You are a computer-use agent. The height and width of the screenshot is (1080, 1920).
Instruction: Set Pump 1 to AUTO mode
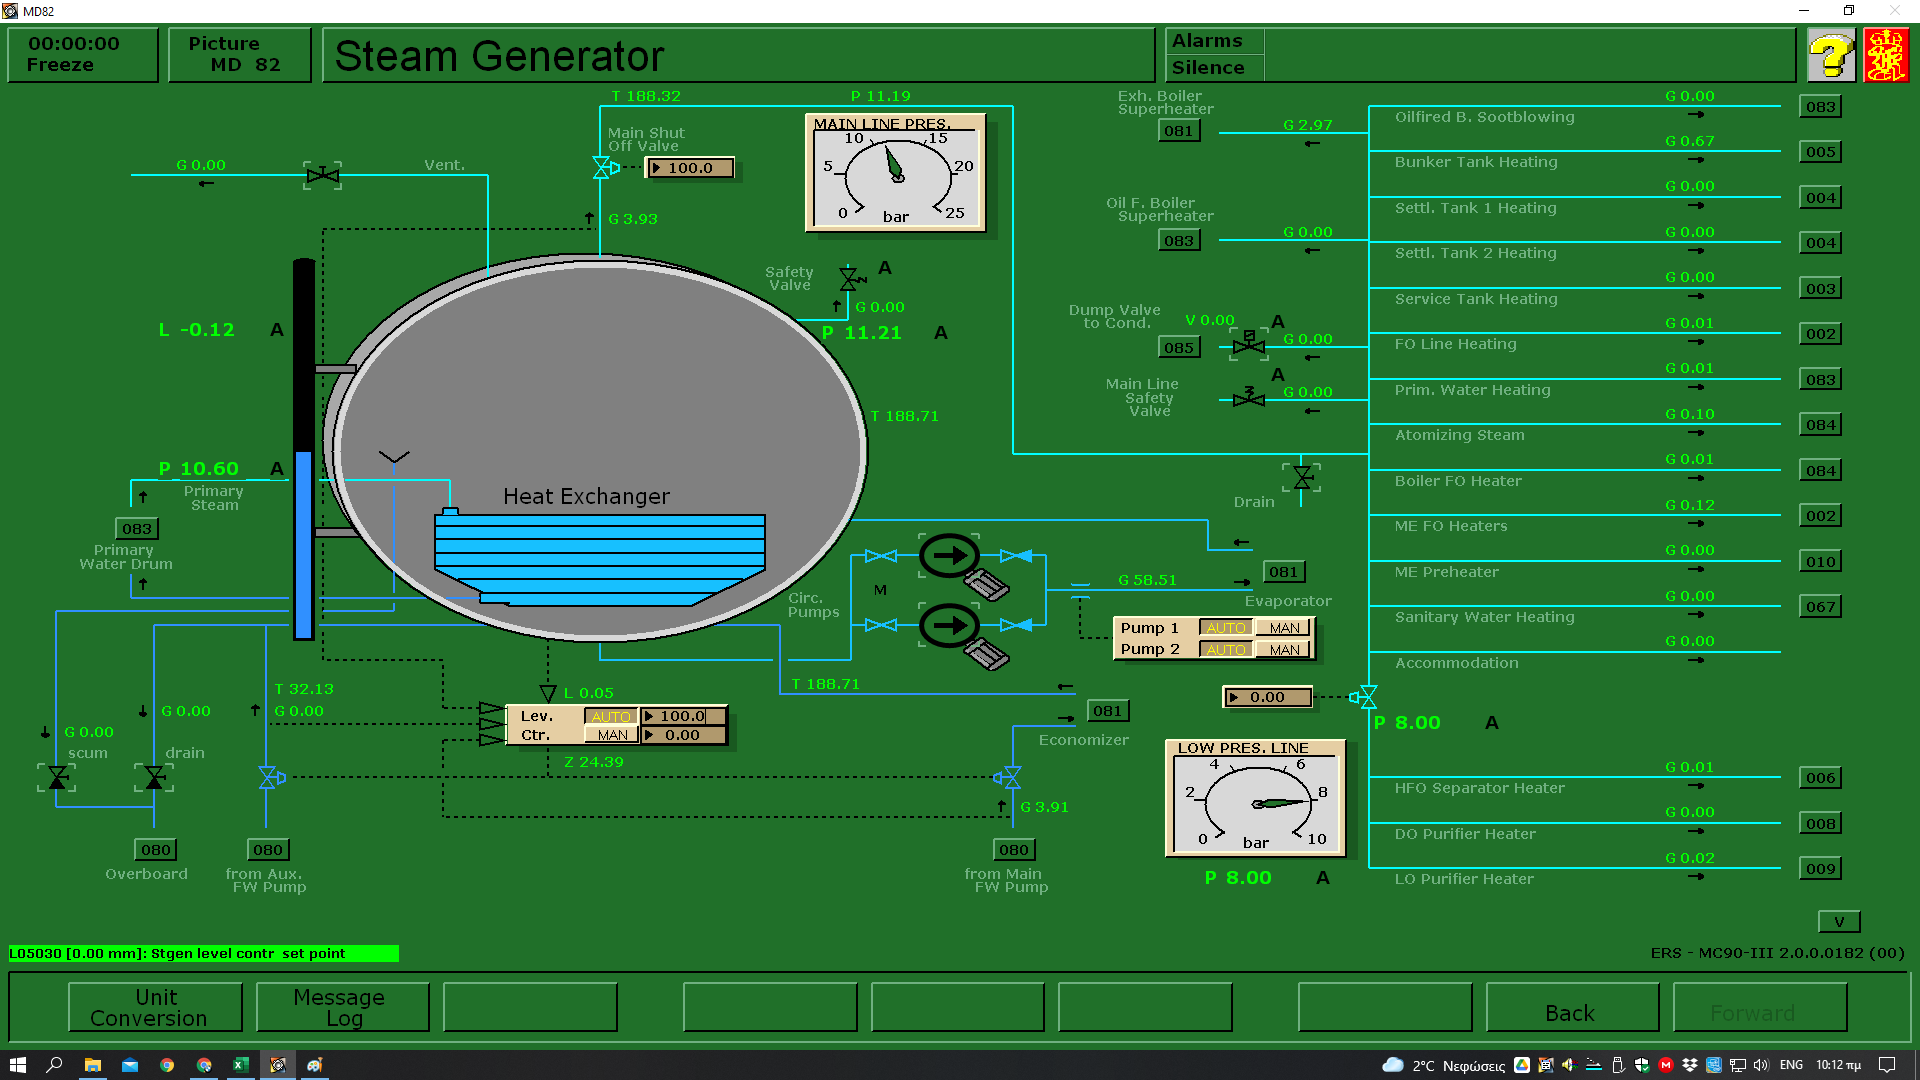point(1225,628)
